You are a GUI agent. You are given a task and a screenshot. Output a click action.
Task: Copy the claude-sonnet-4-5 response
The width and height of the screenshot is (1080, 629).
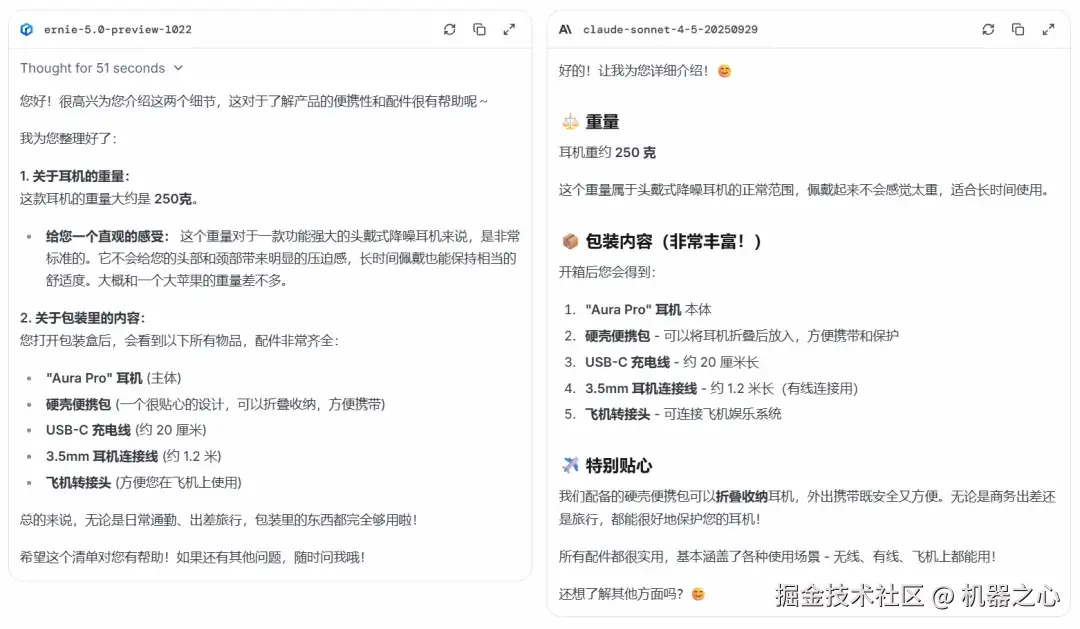pos(1018,29)
